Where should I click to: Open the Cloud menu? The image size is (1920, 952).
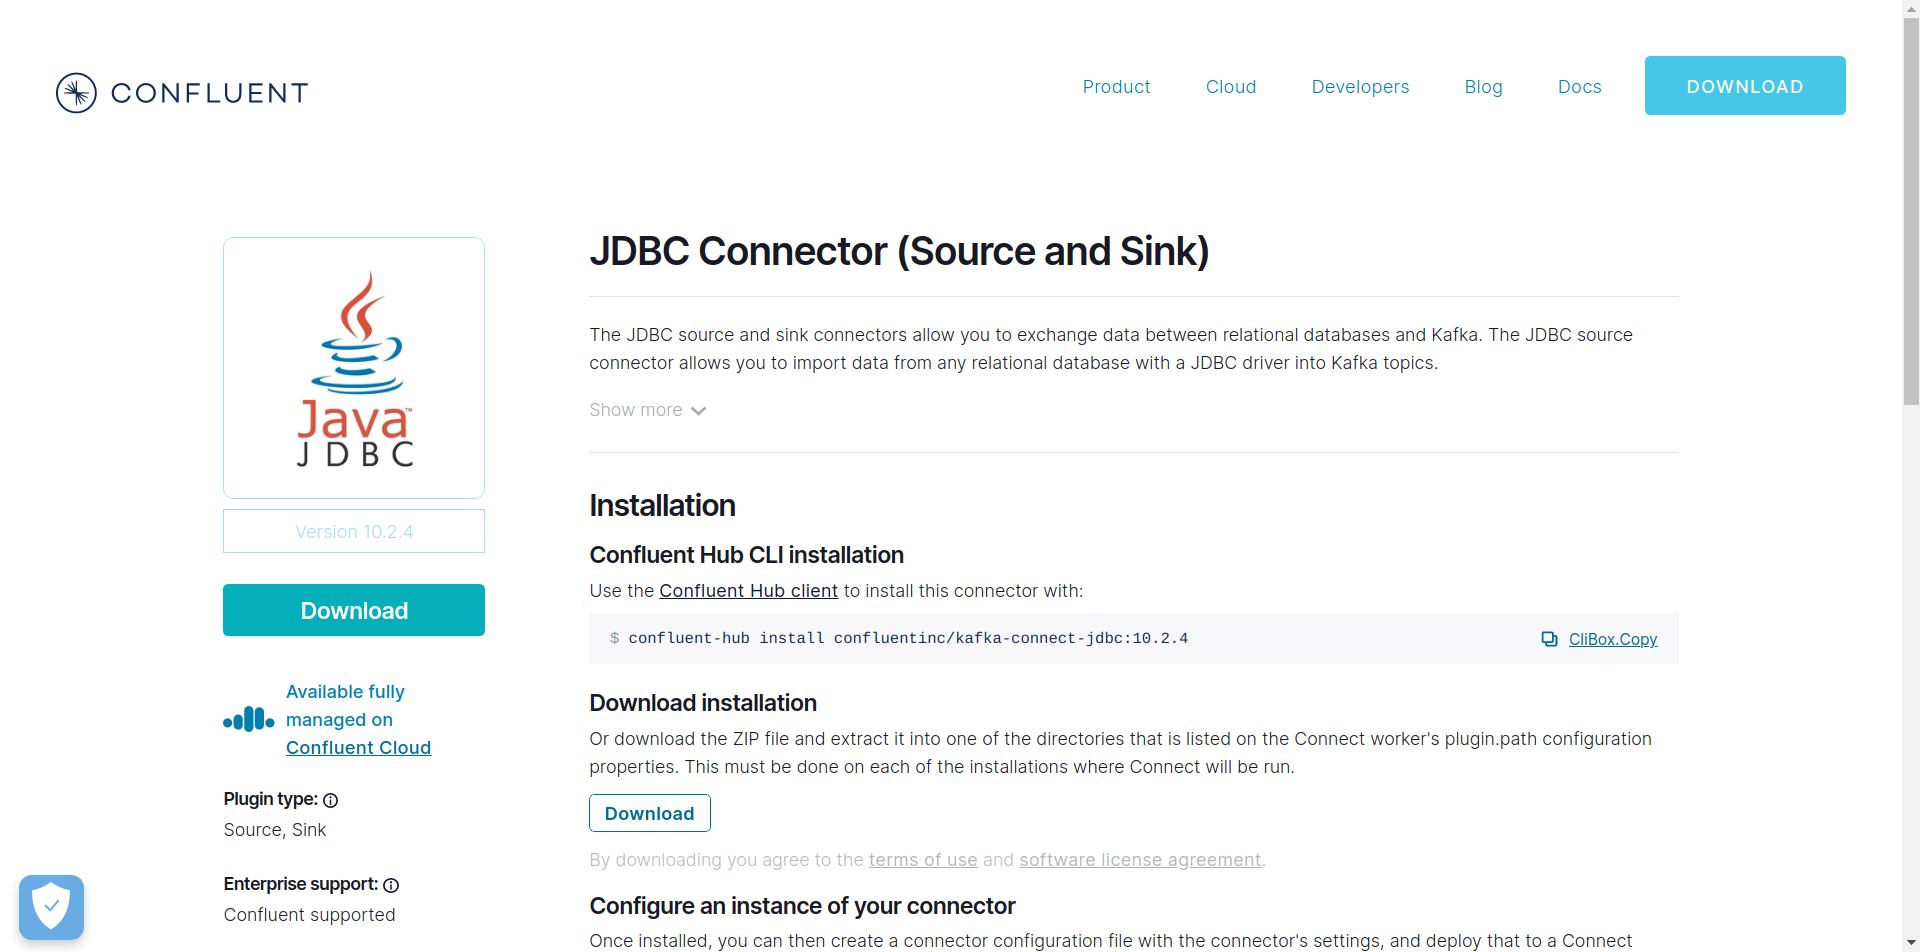pyautogui.click(x=1231, y=87)
